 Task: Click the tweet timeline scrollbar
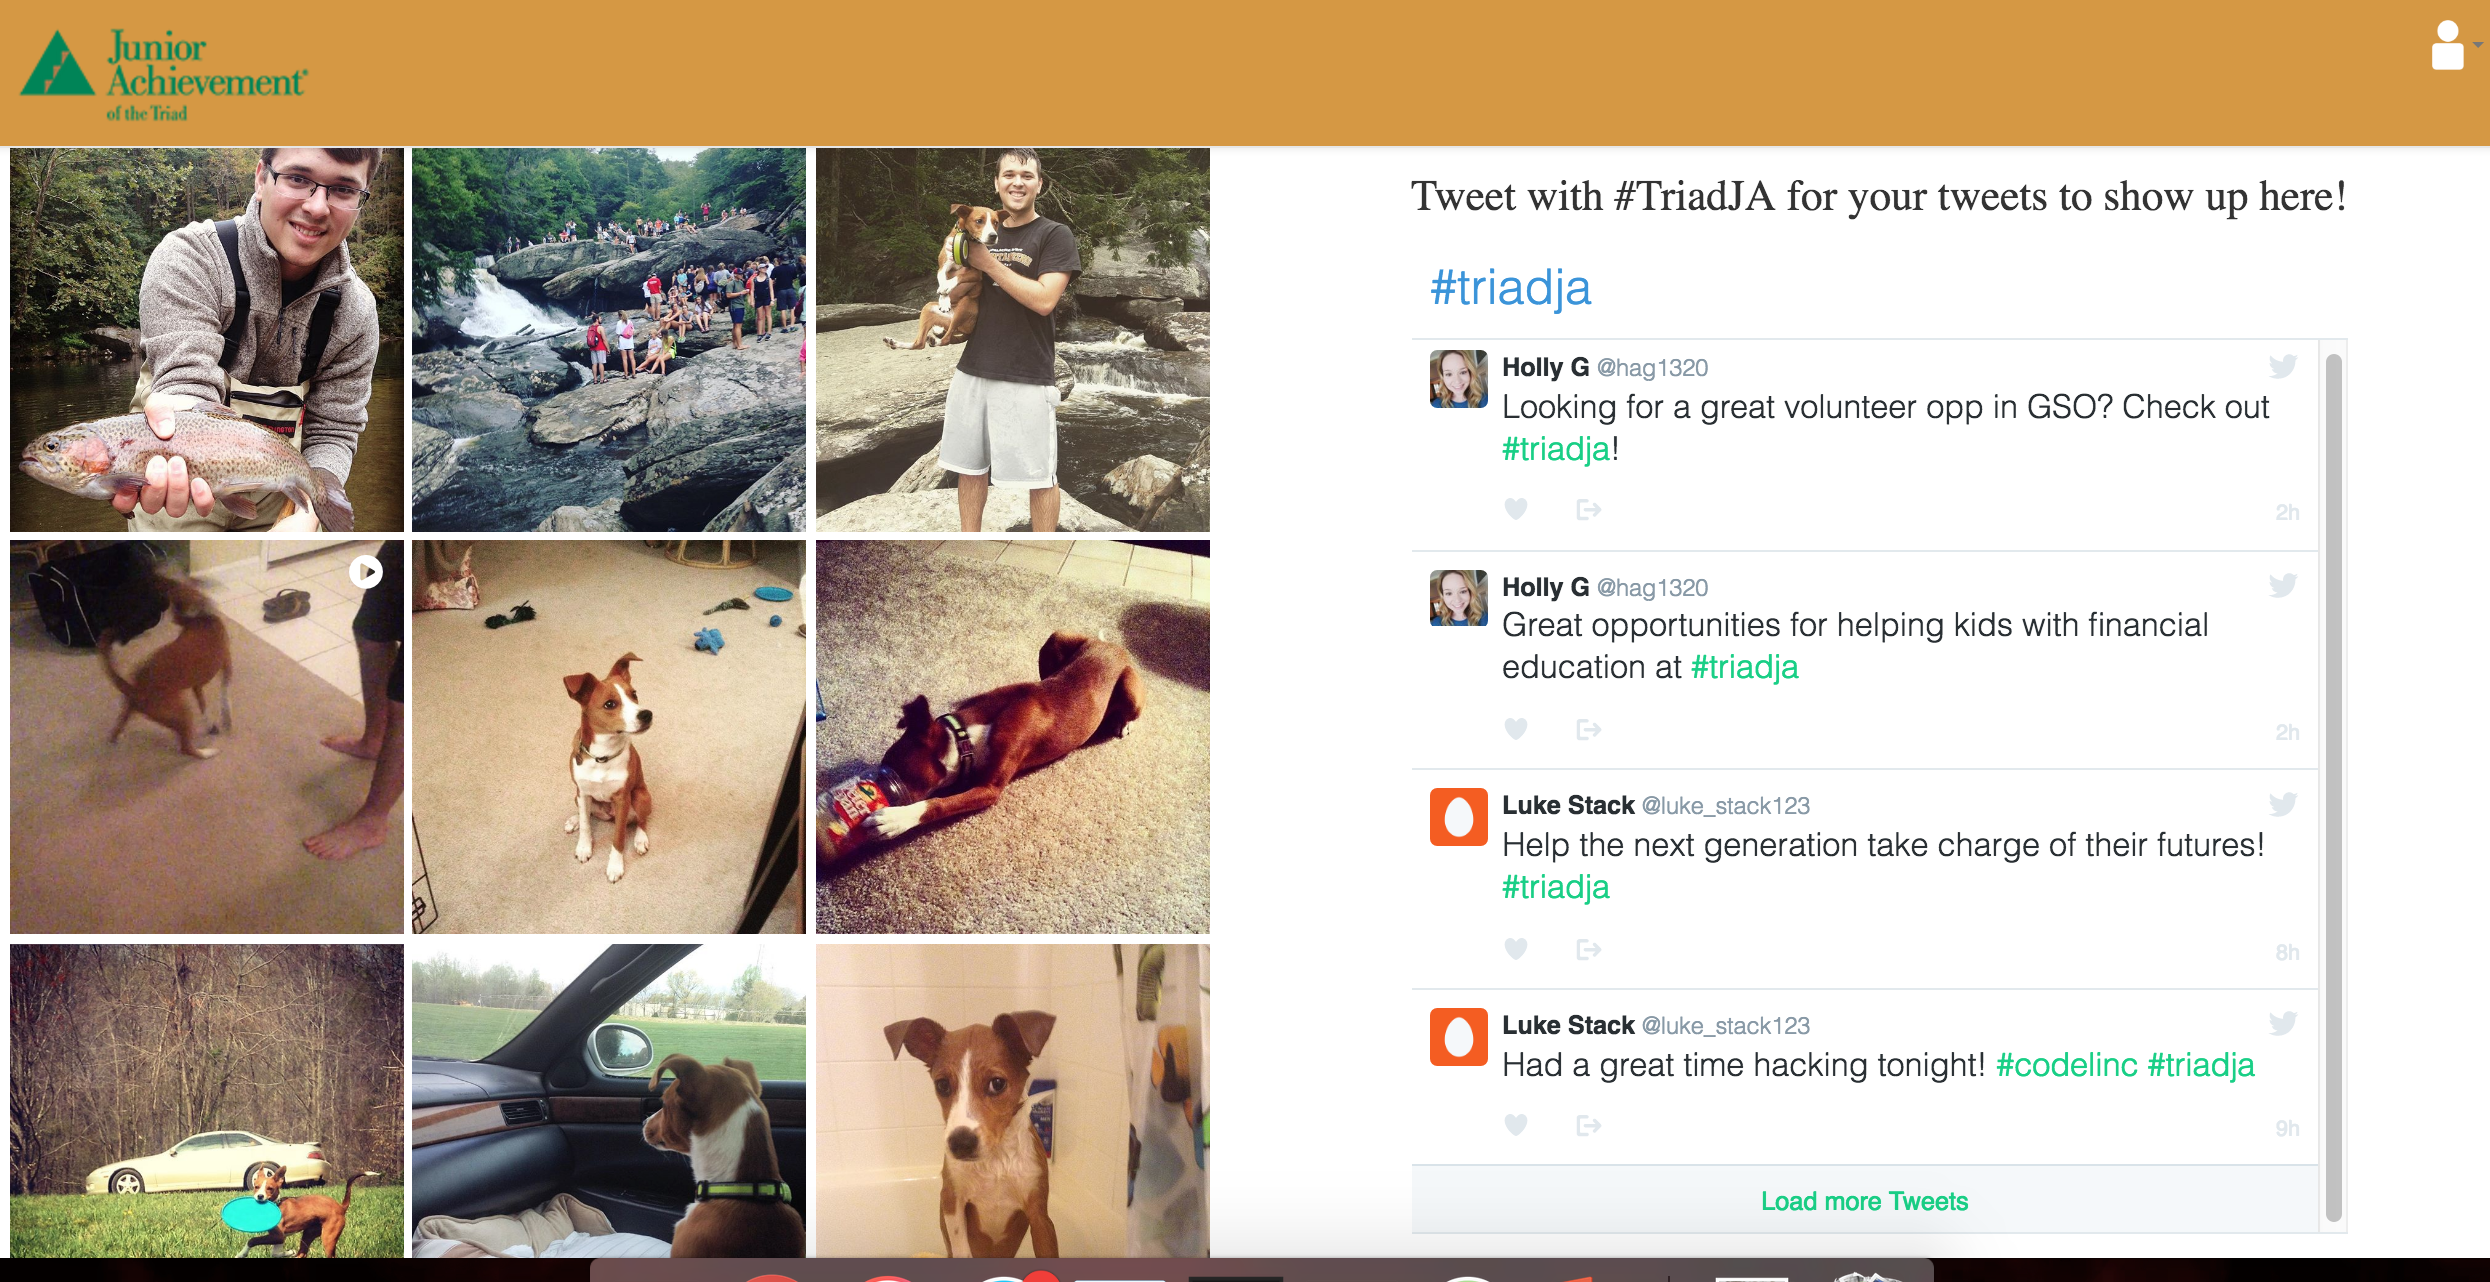point(2334,788)
